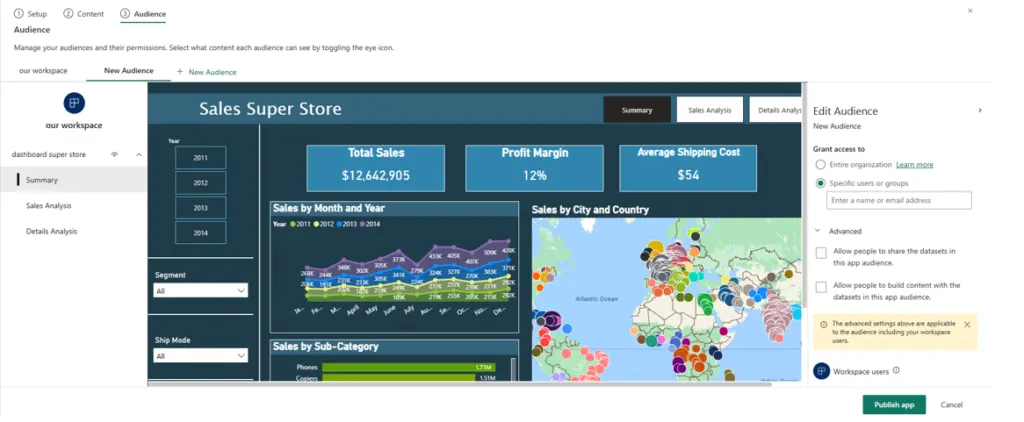Select Specific users or groups option

pos(820,183)
